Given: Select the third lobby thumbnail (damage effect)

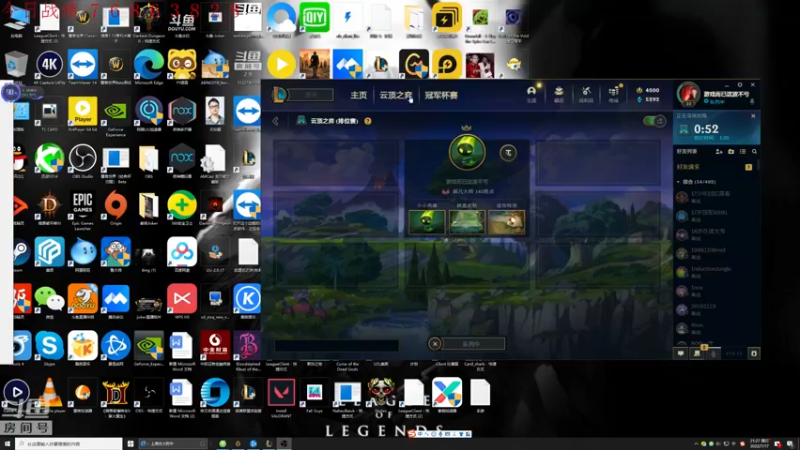Looking at the screenshot, I should click(507, 222).
